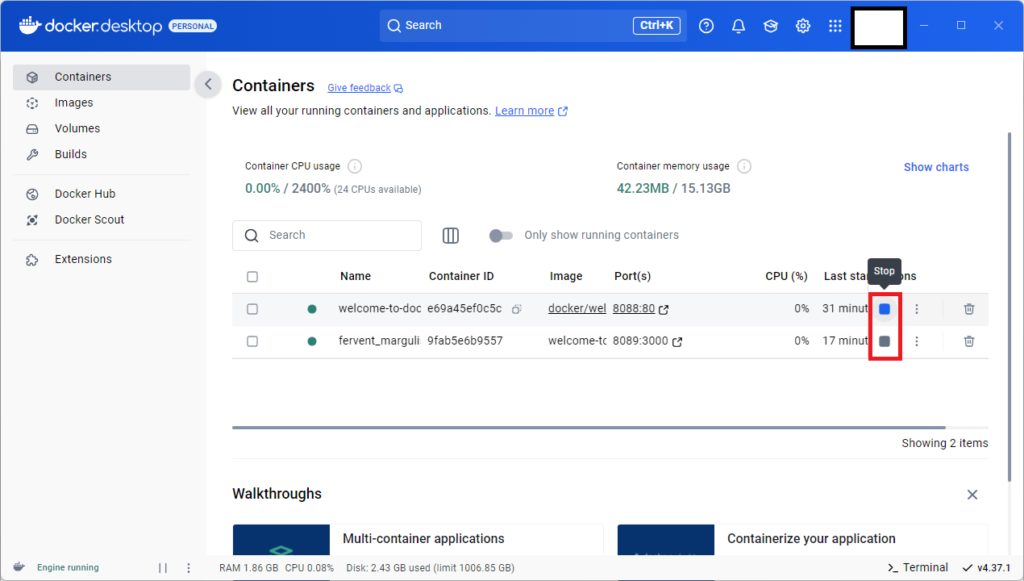Open the Terminal from status bar

[918, 567]
